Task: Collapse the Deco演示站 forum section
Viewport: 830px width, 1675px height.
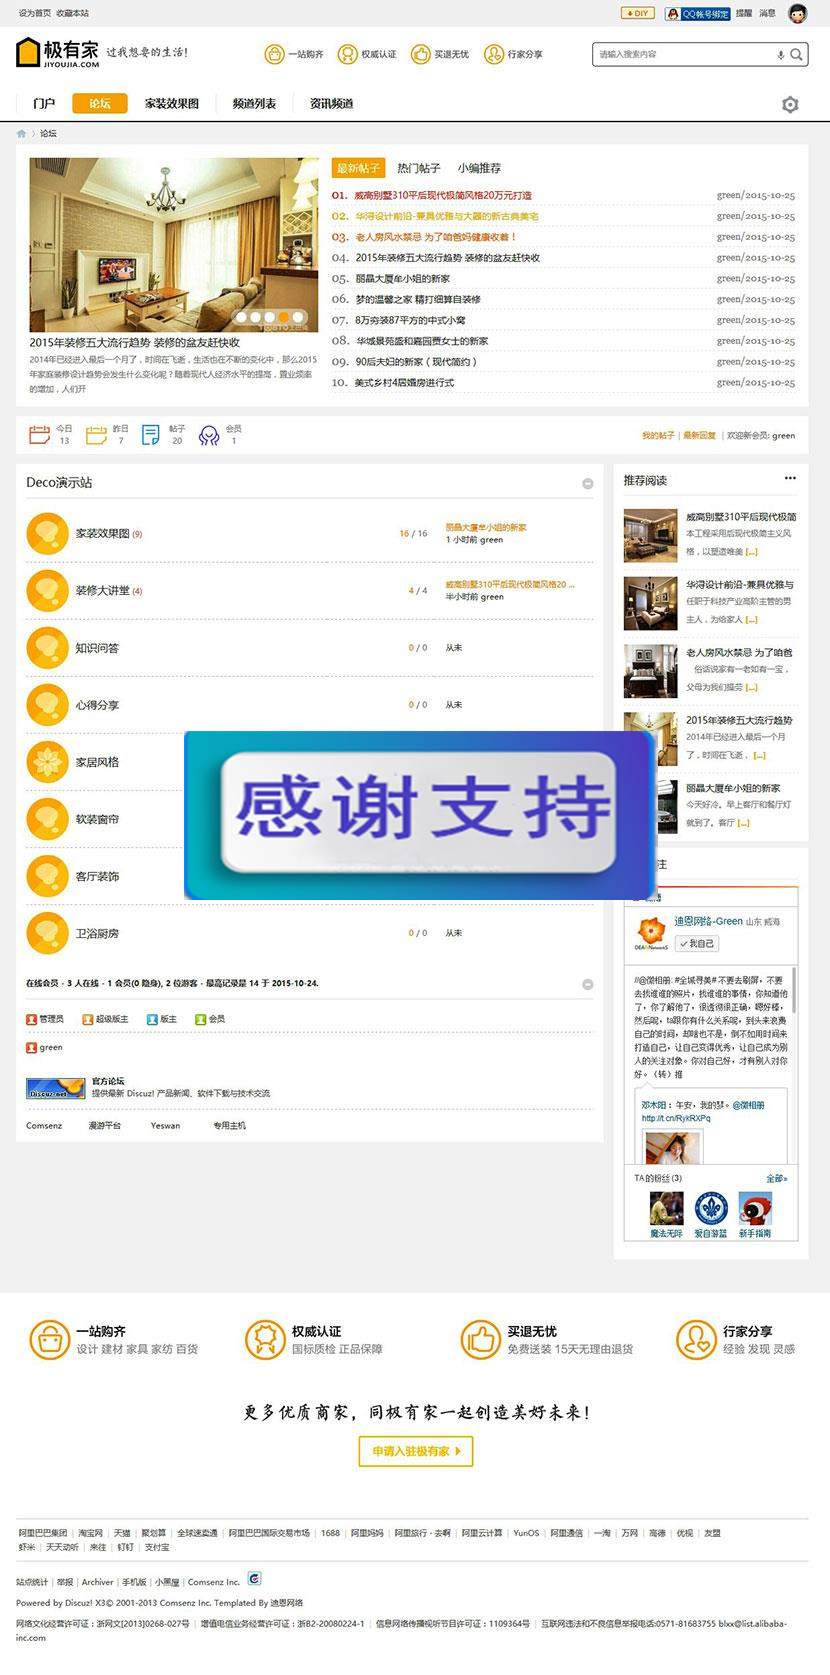Action: [x=587, y=484]
